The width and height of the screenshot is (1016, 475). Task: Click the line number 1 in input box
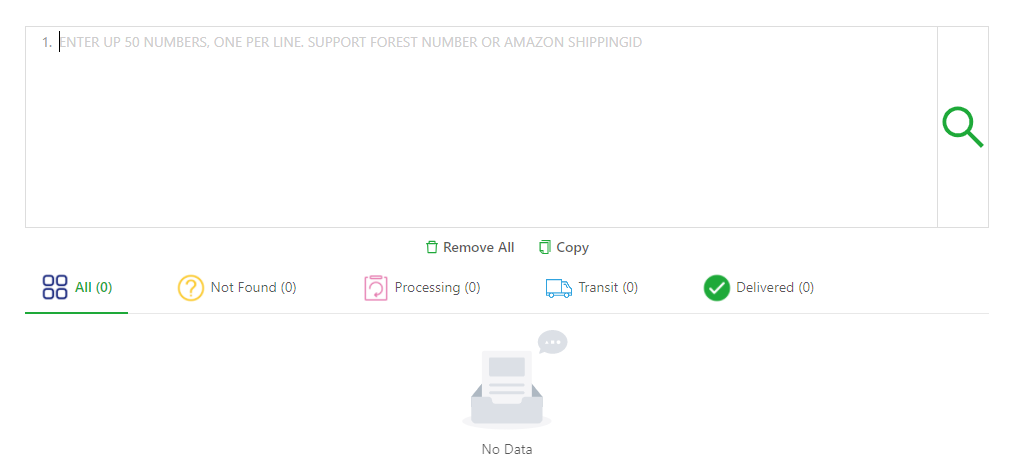click(46, 42)
